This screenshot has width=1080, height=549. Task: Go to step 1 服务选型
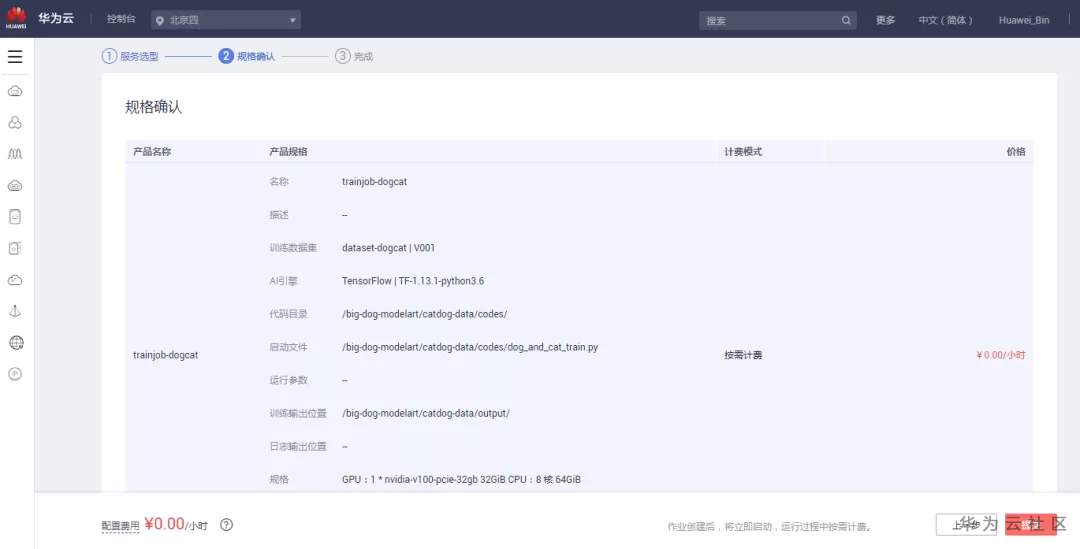point(130,56)
